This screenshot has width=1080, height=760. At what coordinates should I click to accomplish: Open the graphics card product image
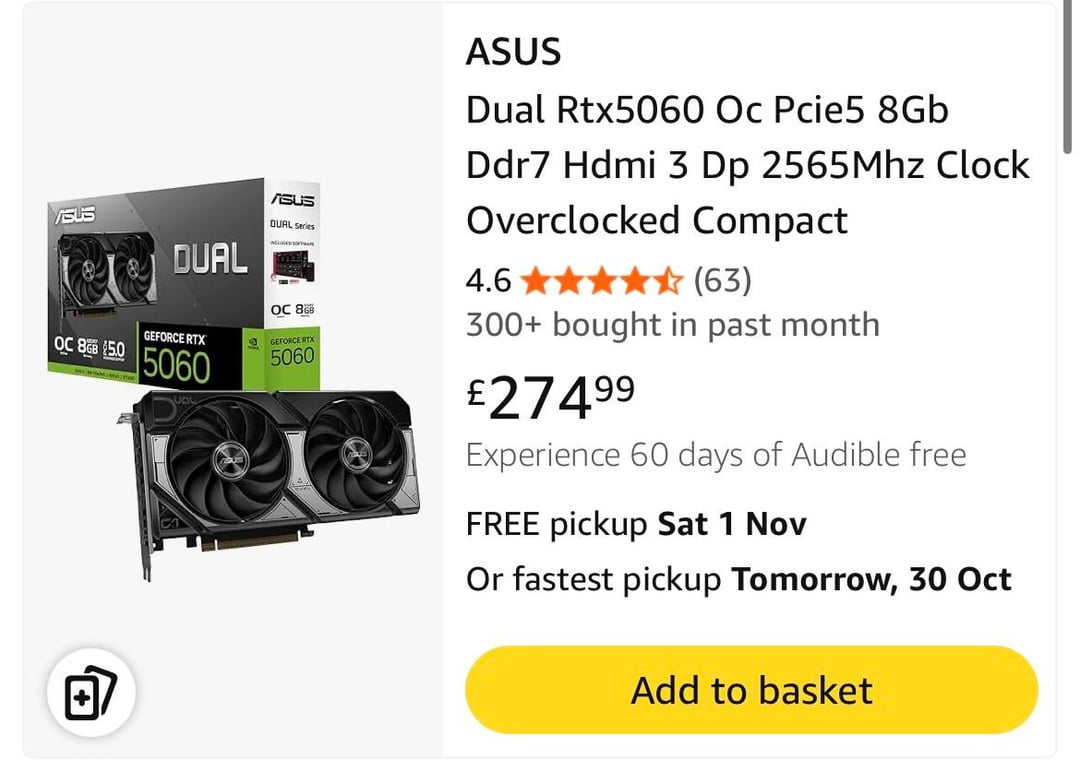(x=233, y=380)
